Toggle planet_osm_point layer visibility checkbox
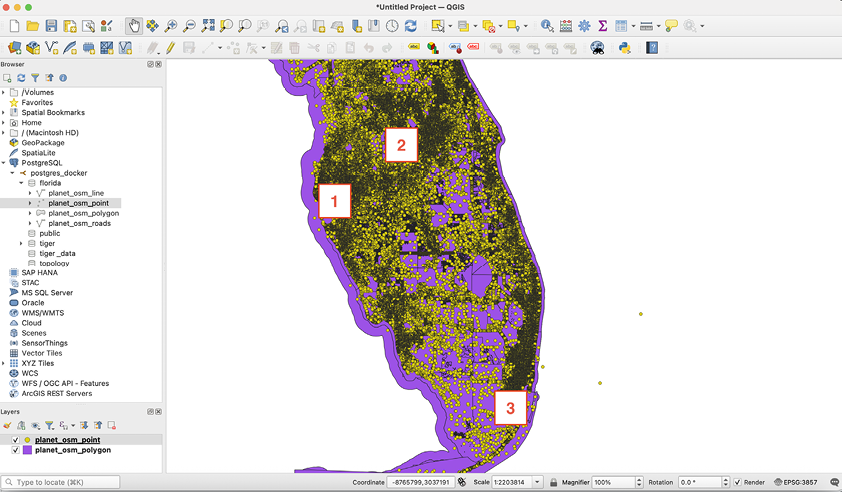 pyautogui.click(x=16, y=440)
